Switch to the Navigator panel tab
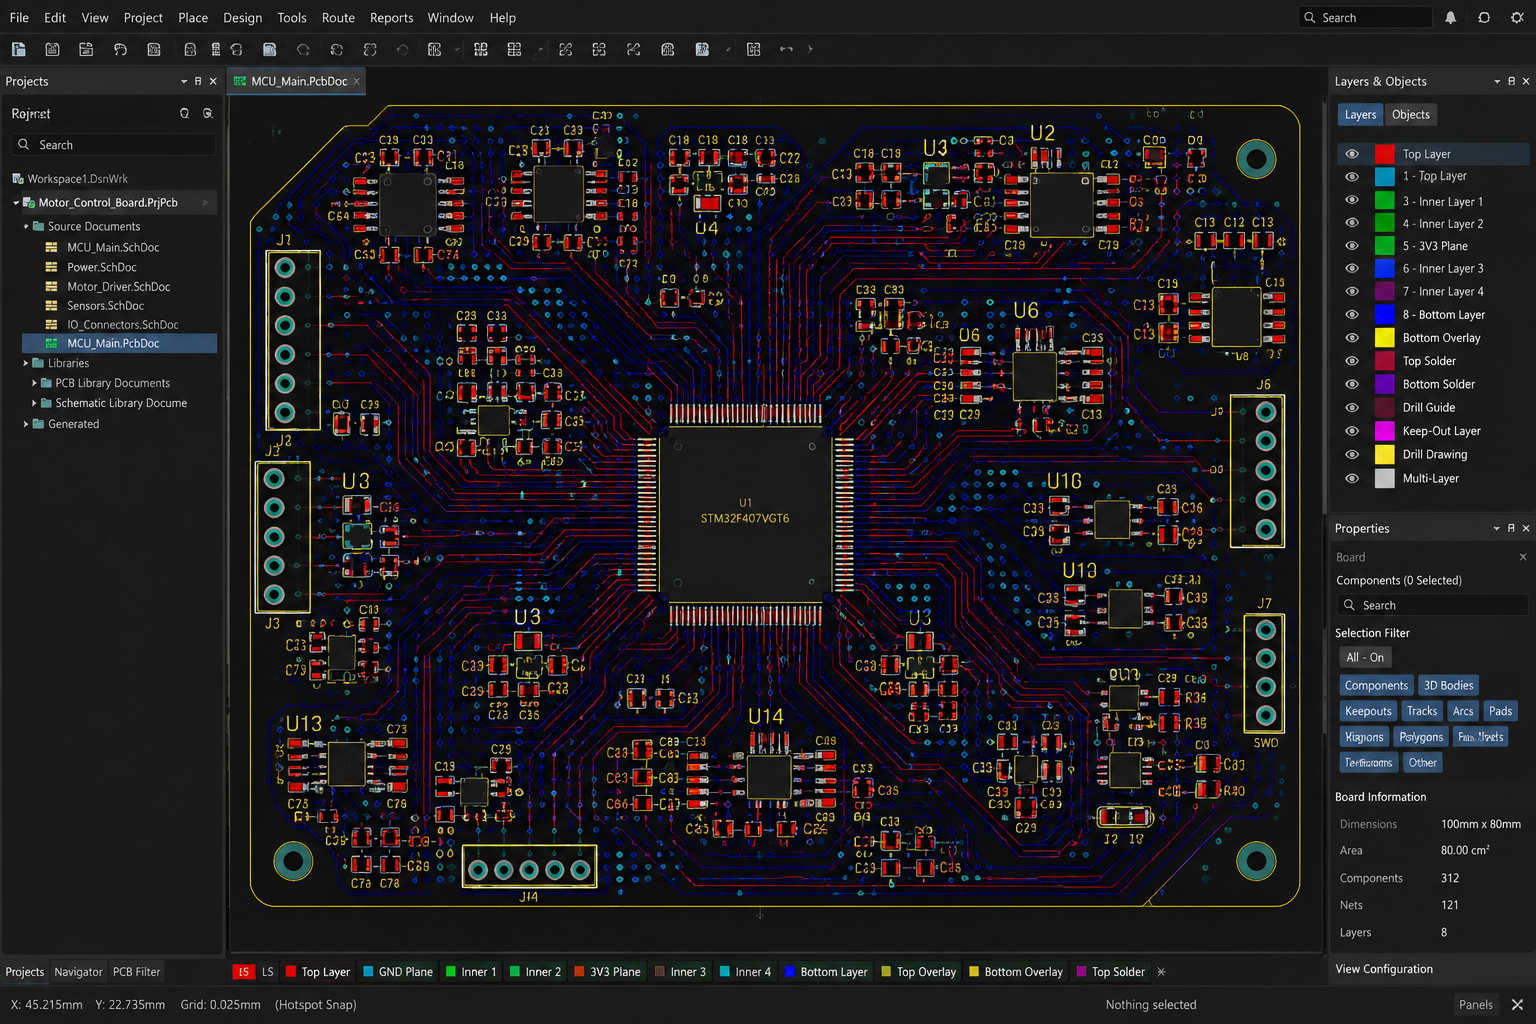1536x1024 pixels. tap(78, 972)
